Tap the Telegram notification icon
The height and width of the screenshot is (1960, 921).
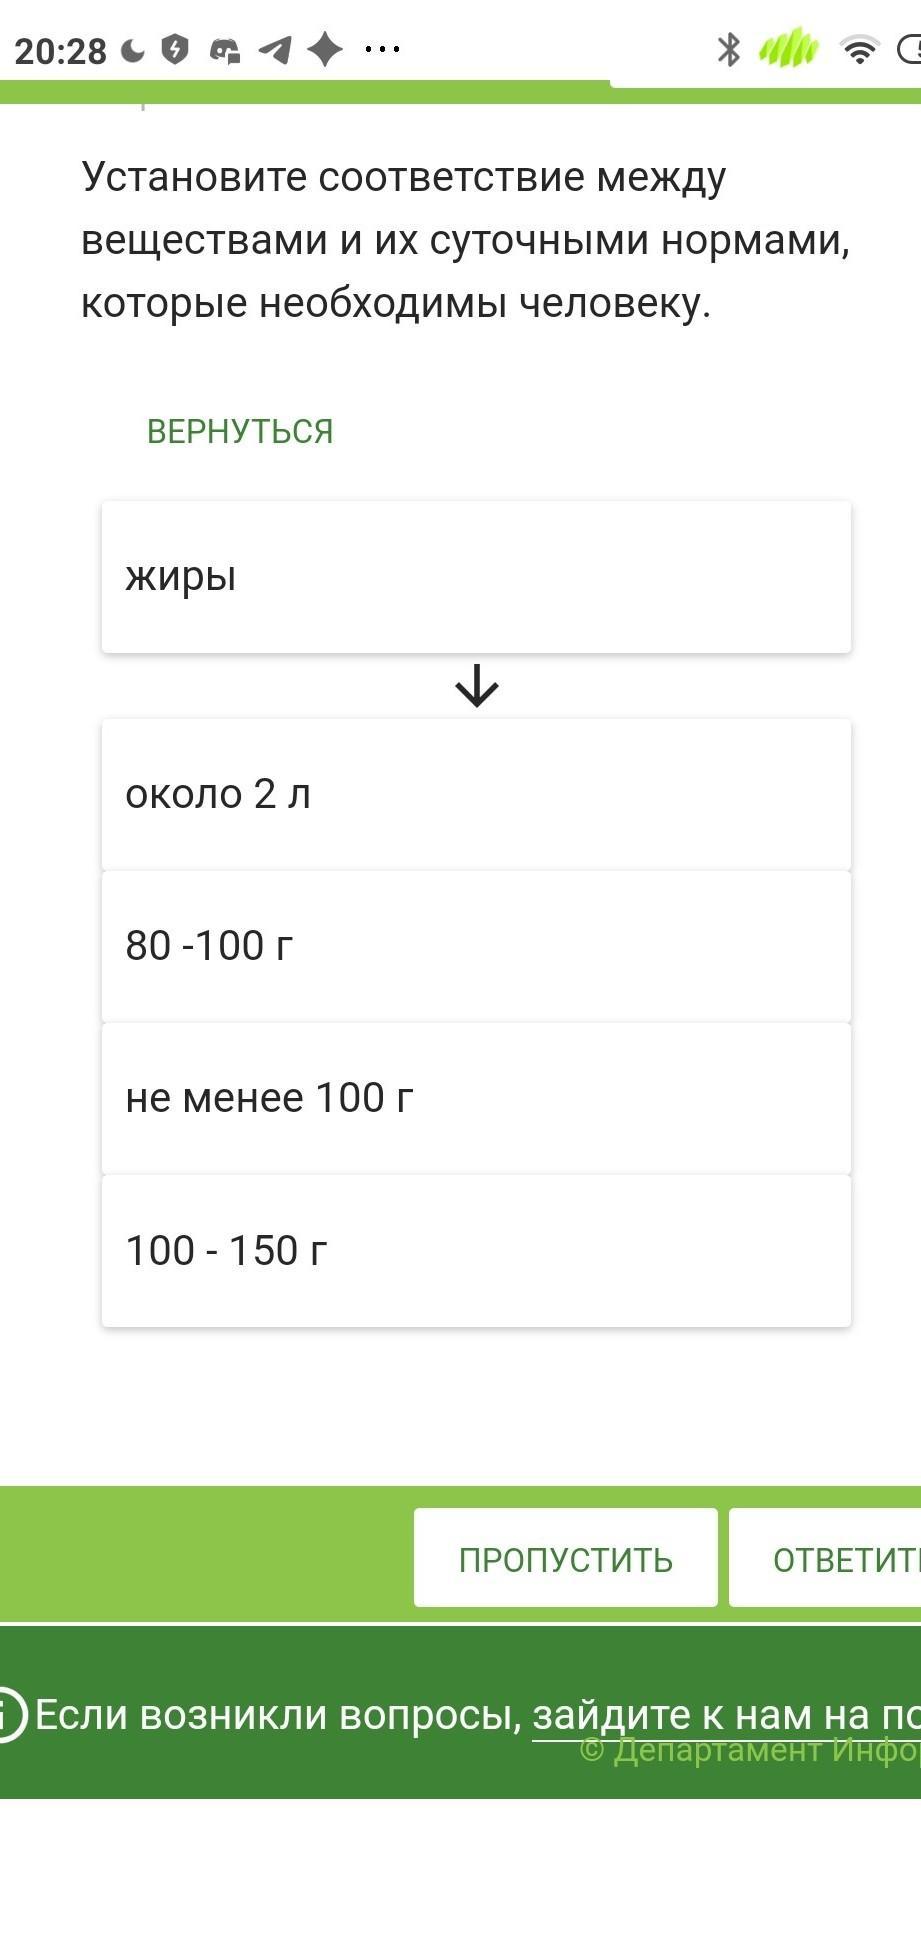275,50
